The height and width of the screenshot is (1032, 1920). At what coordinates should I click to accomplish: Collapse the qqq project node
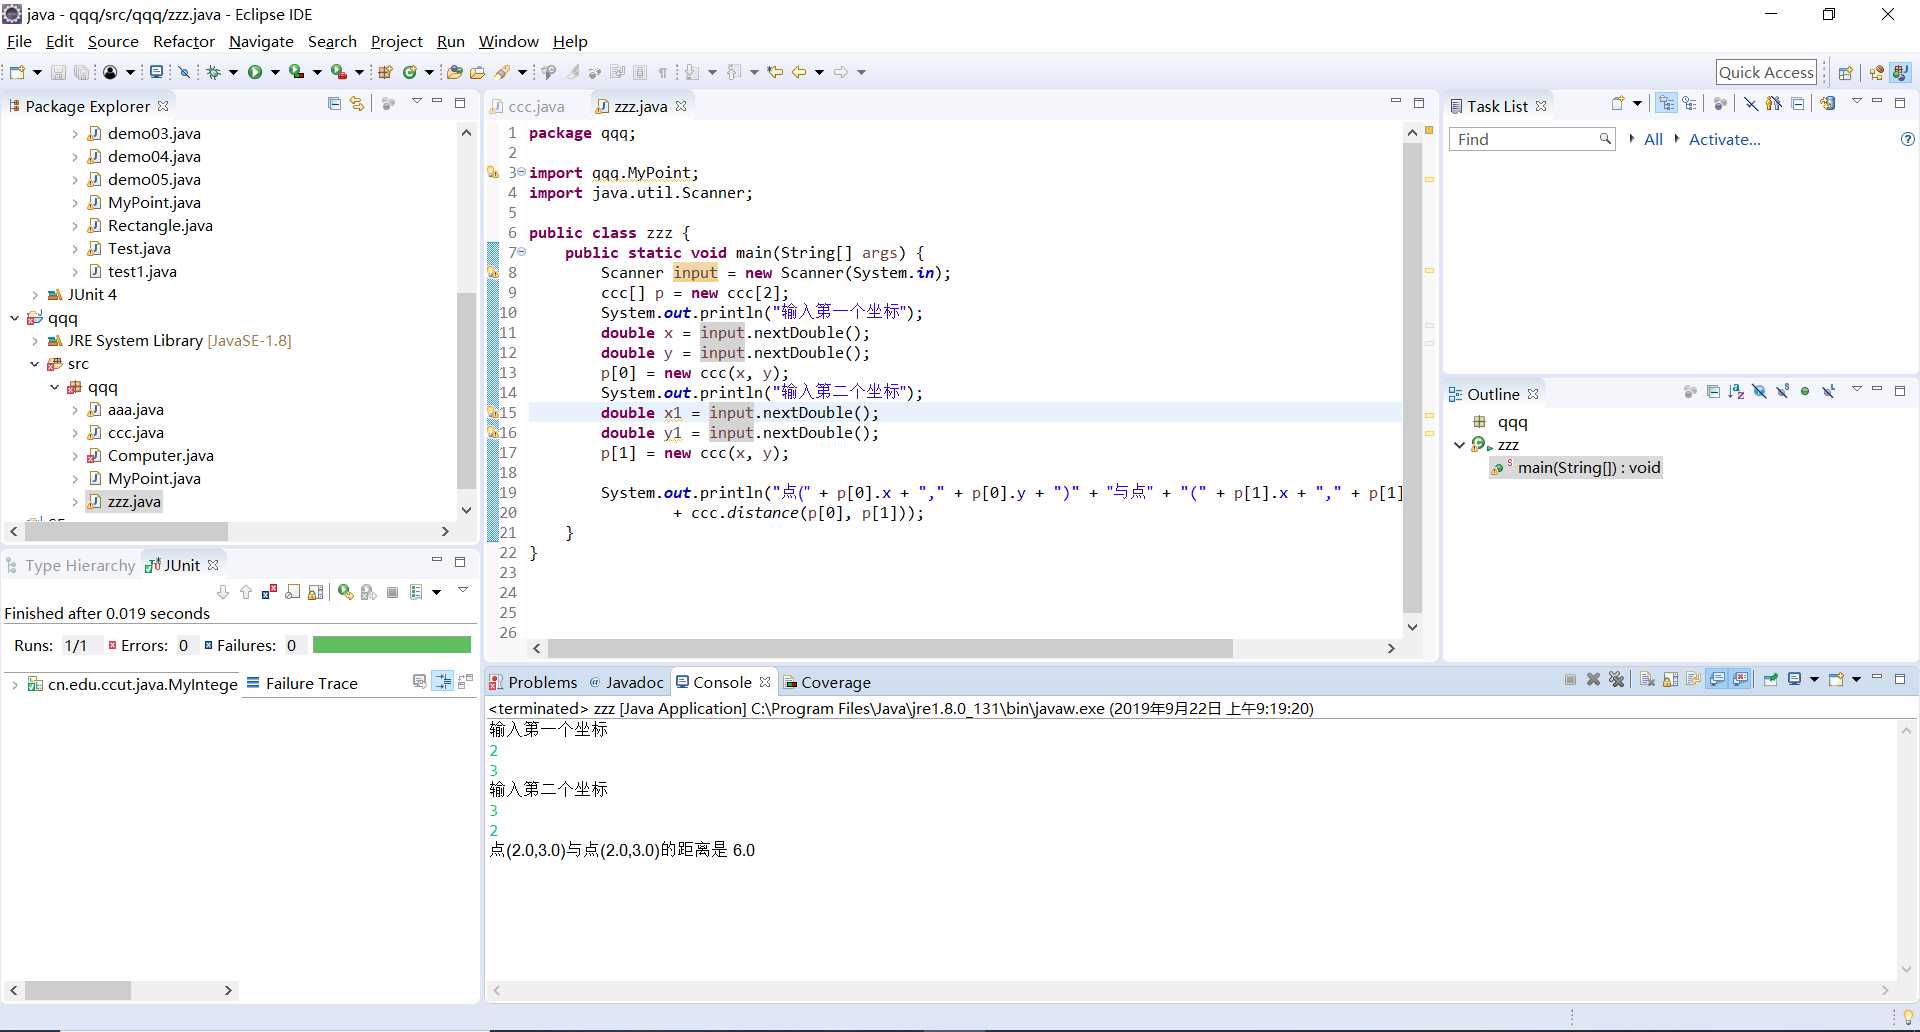tap(14, 318)
